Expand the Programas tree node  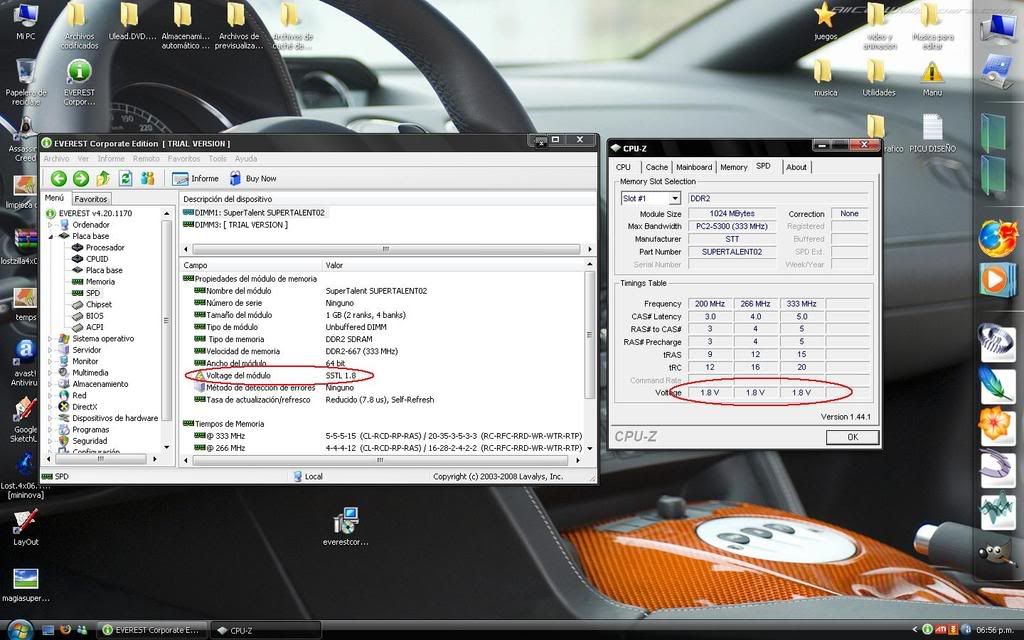[51, 430]
